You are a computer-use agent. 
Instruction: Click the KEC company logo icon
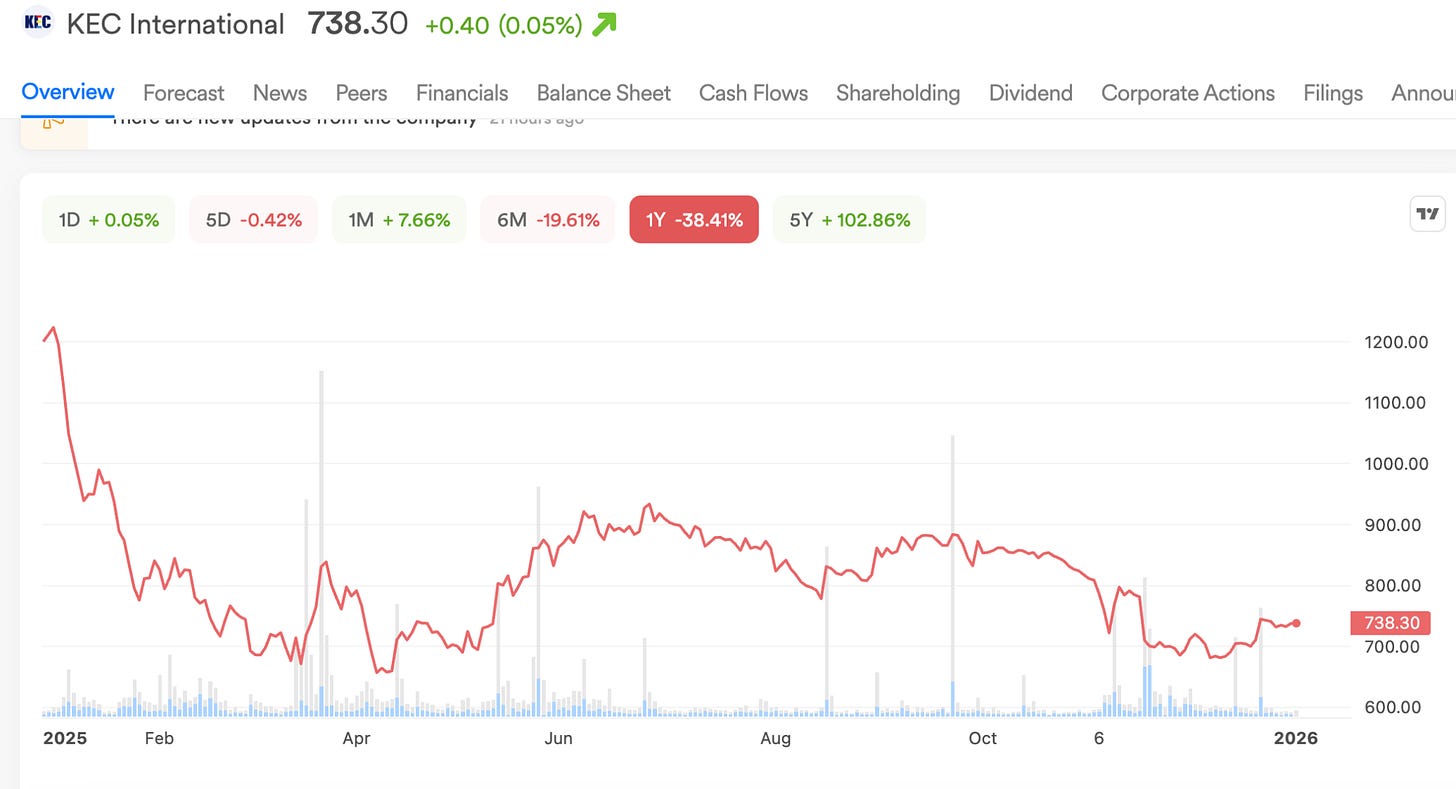click(x=37, y=22)
